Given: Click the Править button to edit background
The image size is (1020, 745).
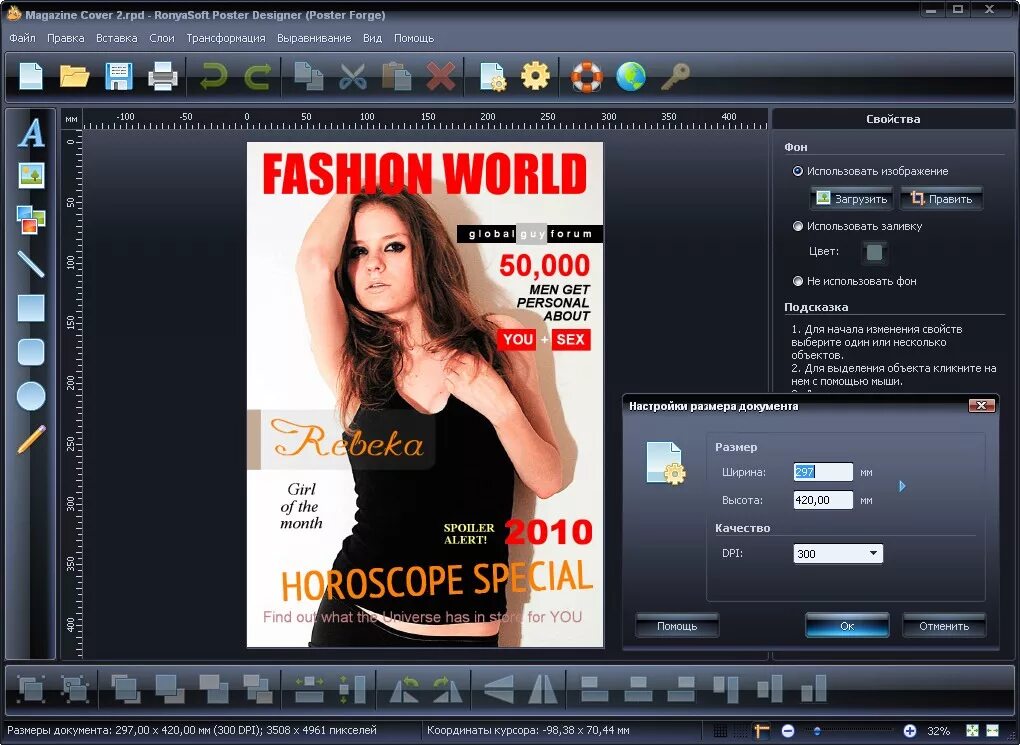Looking at the screenshot, I should pos(941,198).
